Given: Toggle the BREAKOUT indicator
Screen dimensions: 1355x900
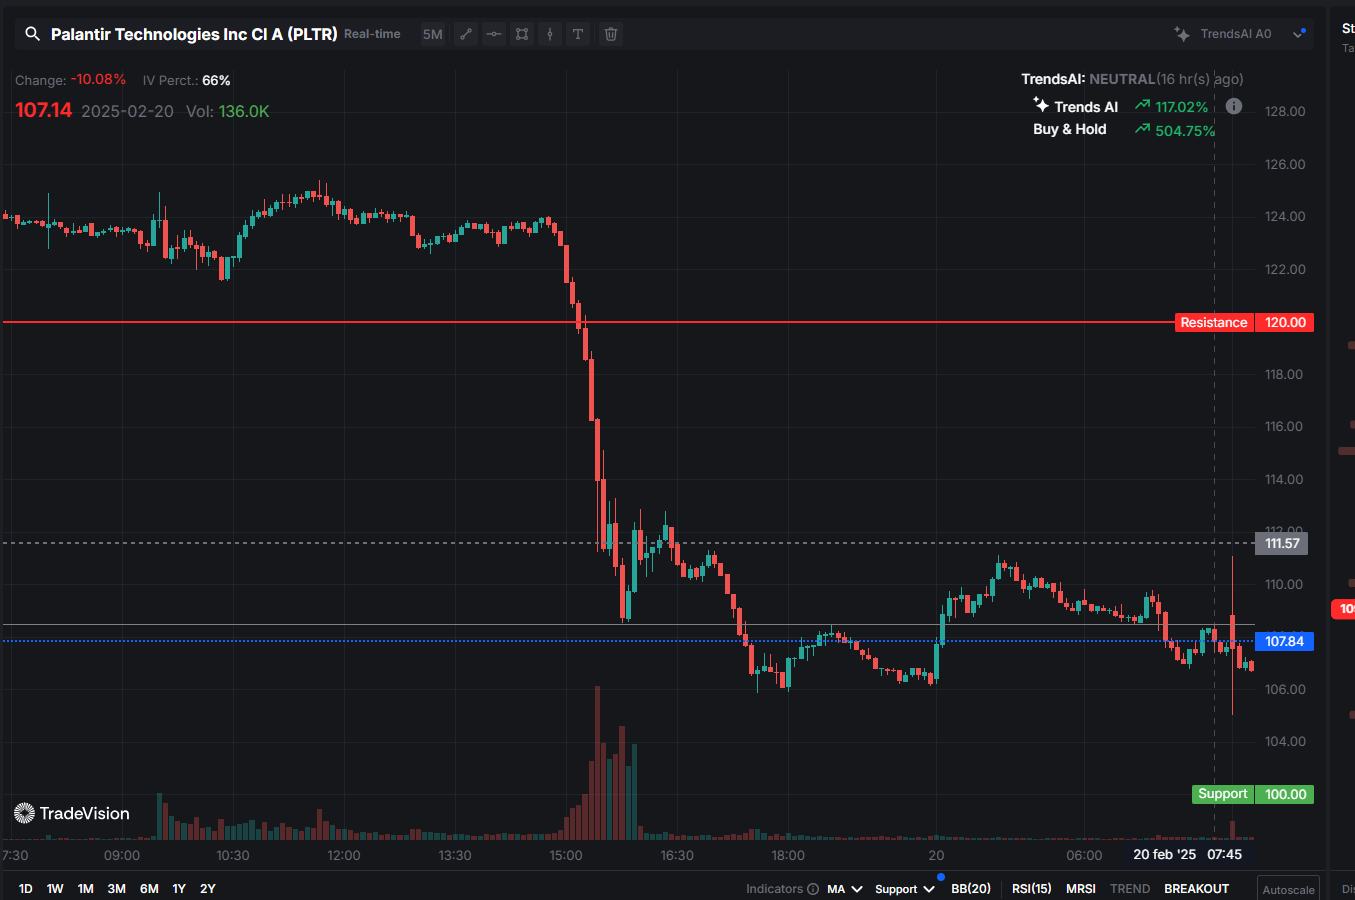Looking at the screenshot, I should click(x=1196, y=889).
